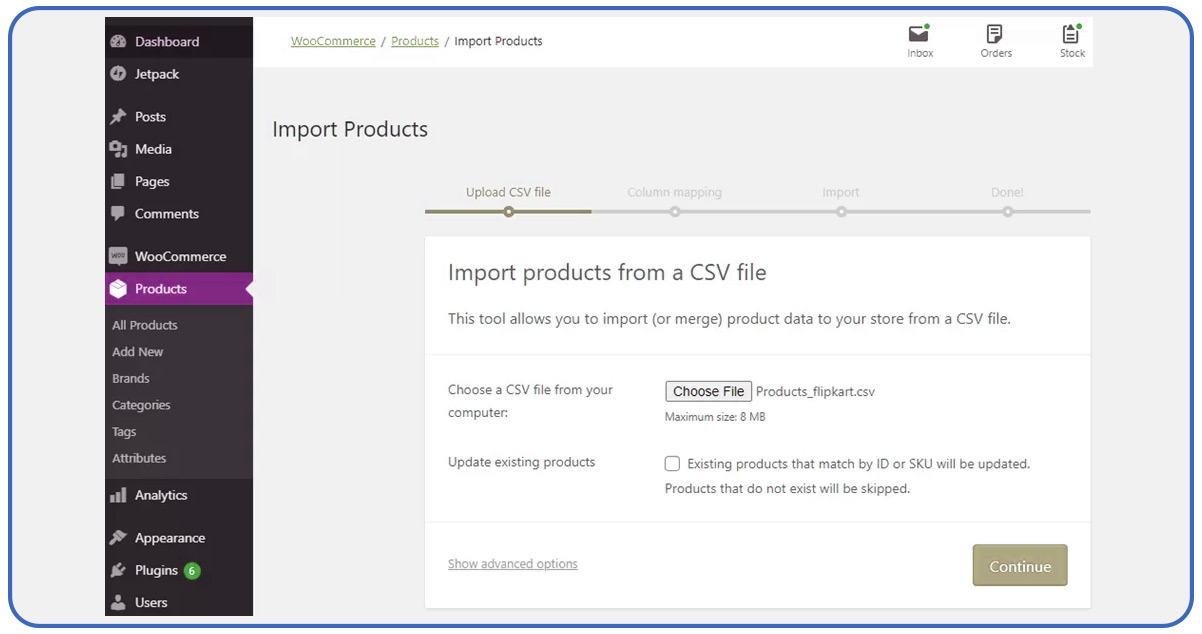Open the Media library icon
This screenshot has height=634, width=1202.
coord(118,149)
